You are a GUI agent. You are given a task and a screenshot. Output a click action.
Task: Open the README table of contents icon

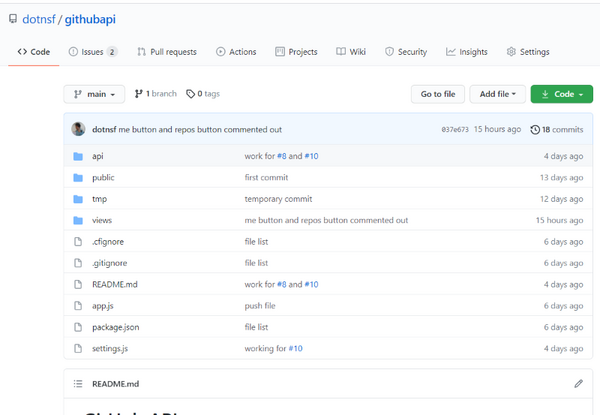pos(78,384)
